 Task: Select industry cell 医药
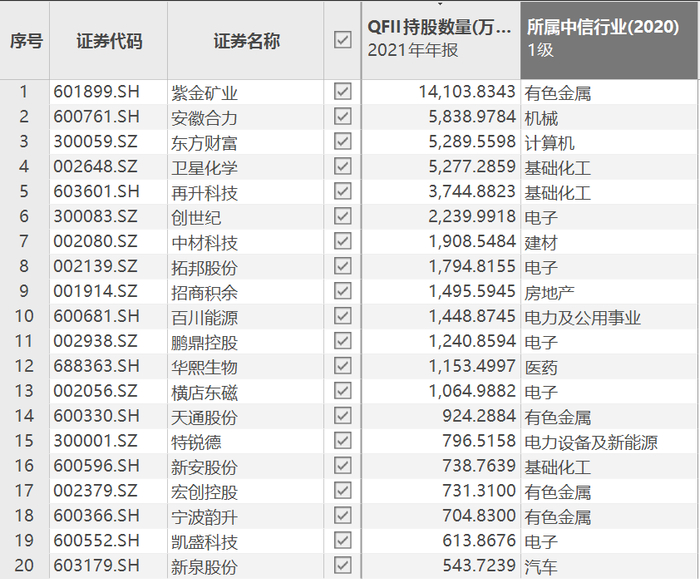541,367
